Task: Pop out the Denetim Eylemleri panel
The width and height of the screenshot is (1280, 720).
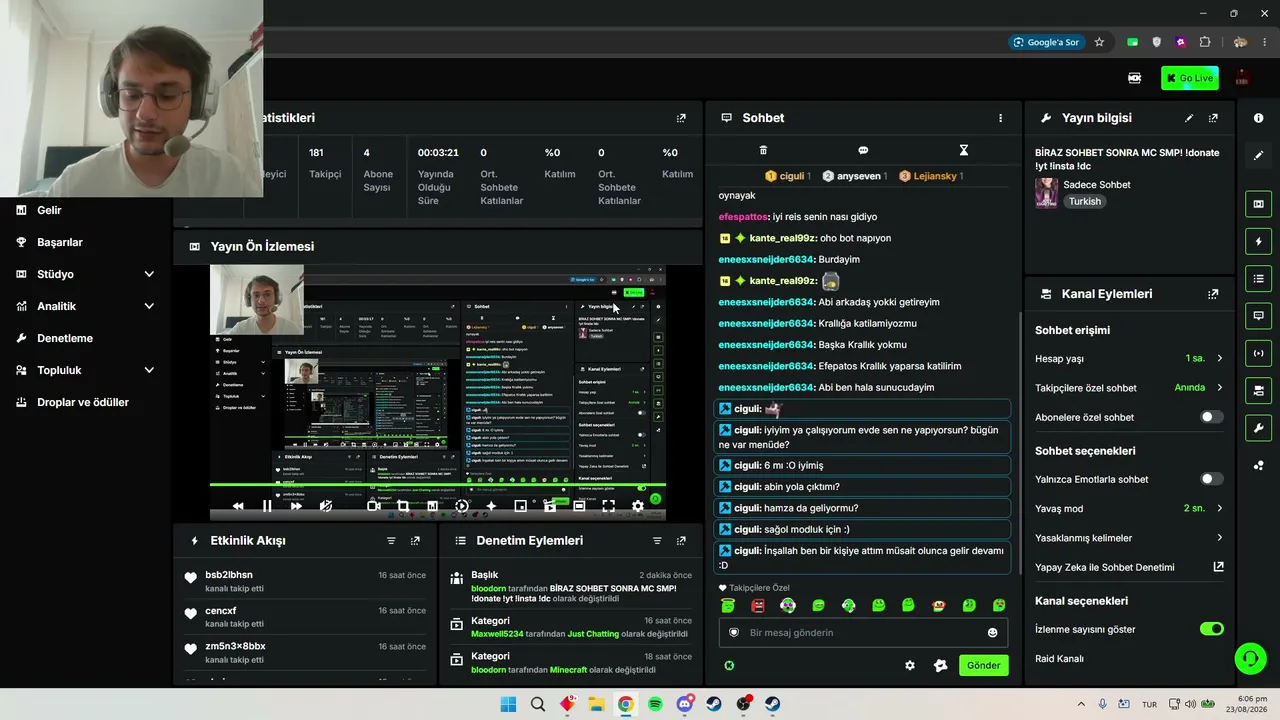Action: (x=681, y=541)
